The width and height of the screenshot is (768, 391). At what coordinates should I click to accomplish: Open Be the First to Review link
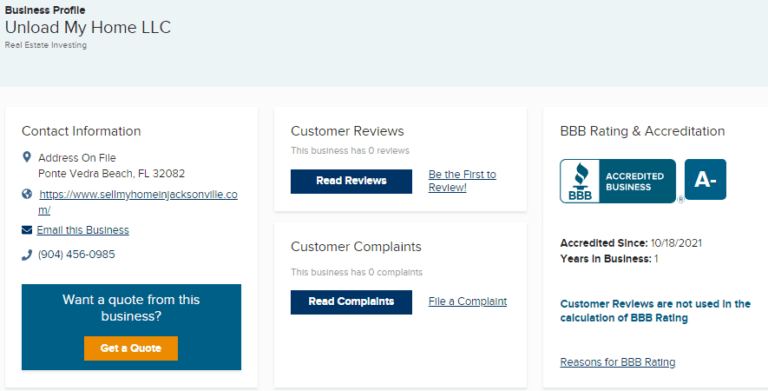(462, 181)
